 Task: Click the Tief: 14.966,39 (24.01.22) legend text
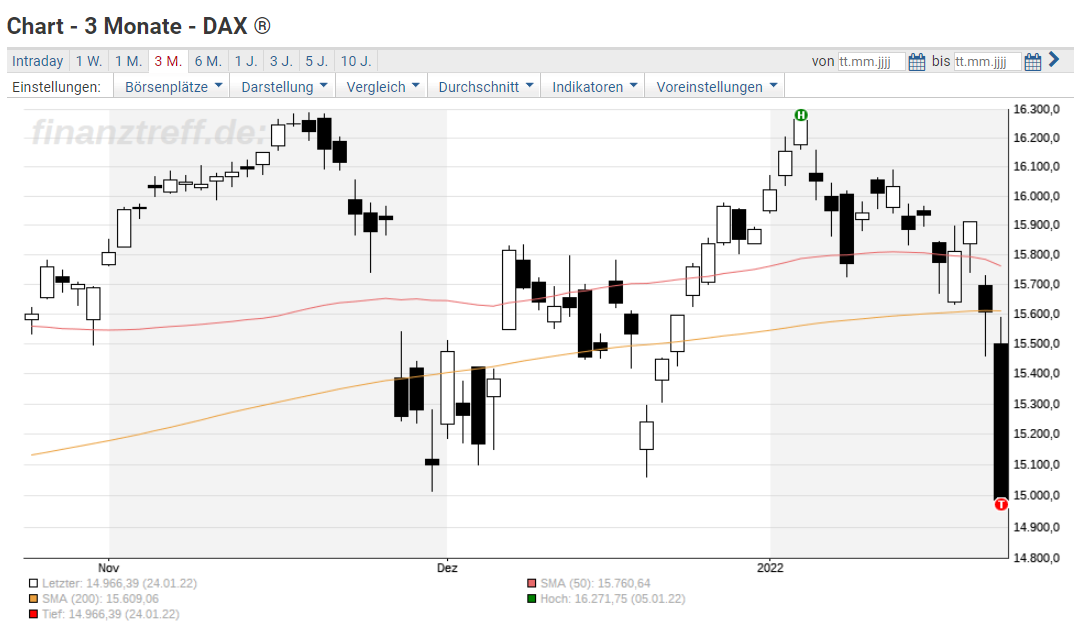[x=111, y=614]
